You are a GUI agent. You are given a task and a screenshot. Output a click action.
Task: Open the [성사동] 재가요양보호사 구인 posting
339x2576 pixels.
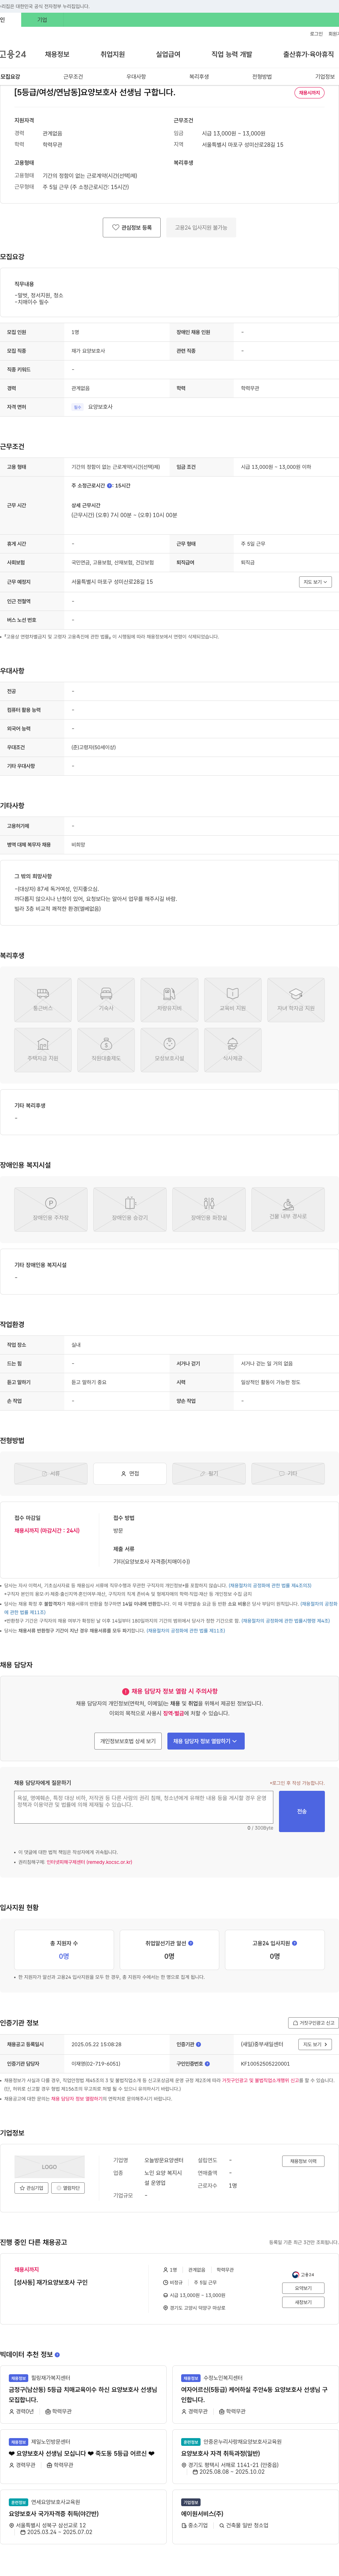[x=50, y=2282]
